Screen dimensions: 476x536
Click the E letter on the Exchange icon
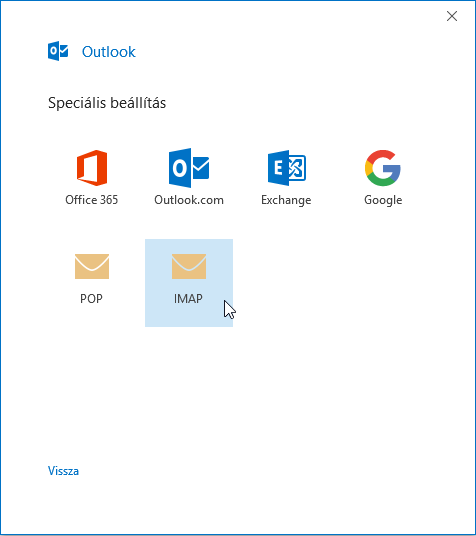(278, 168)
